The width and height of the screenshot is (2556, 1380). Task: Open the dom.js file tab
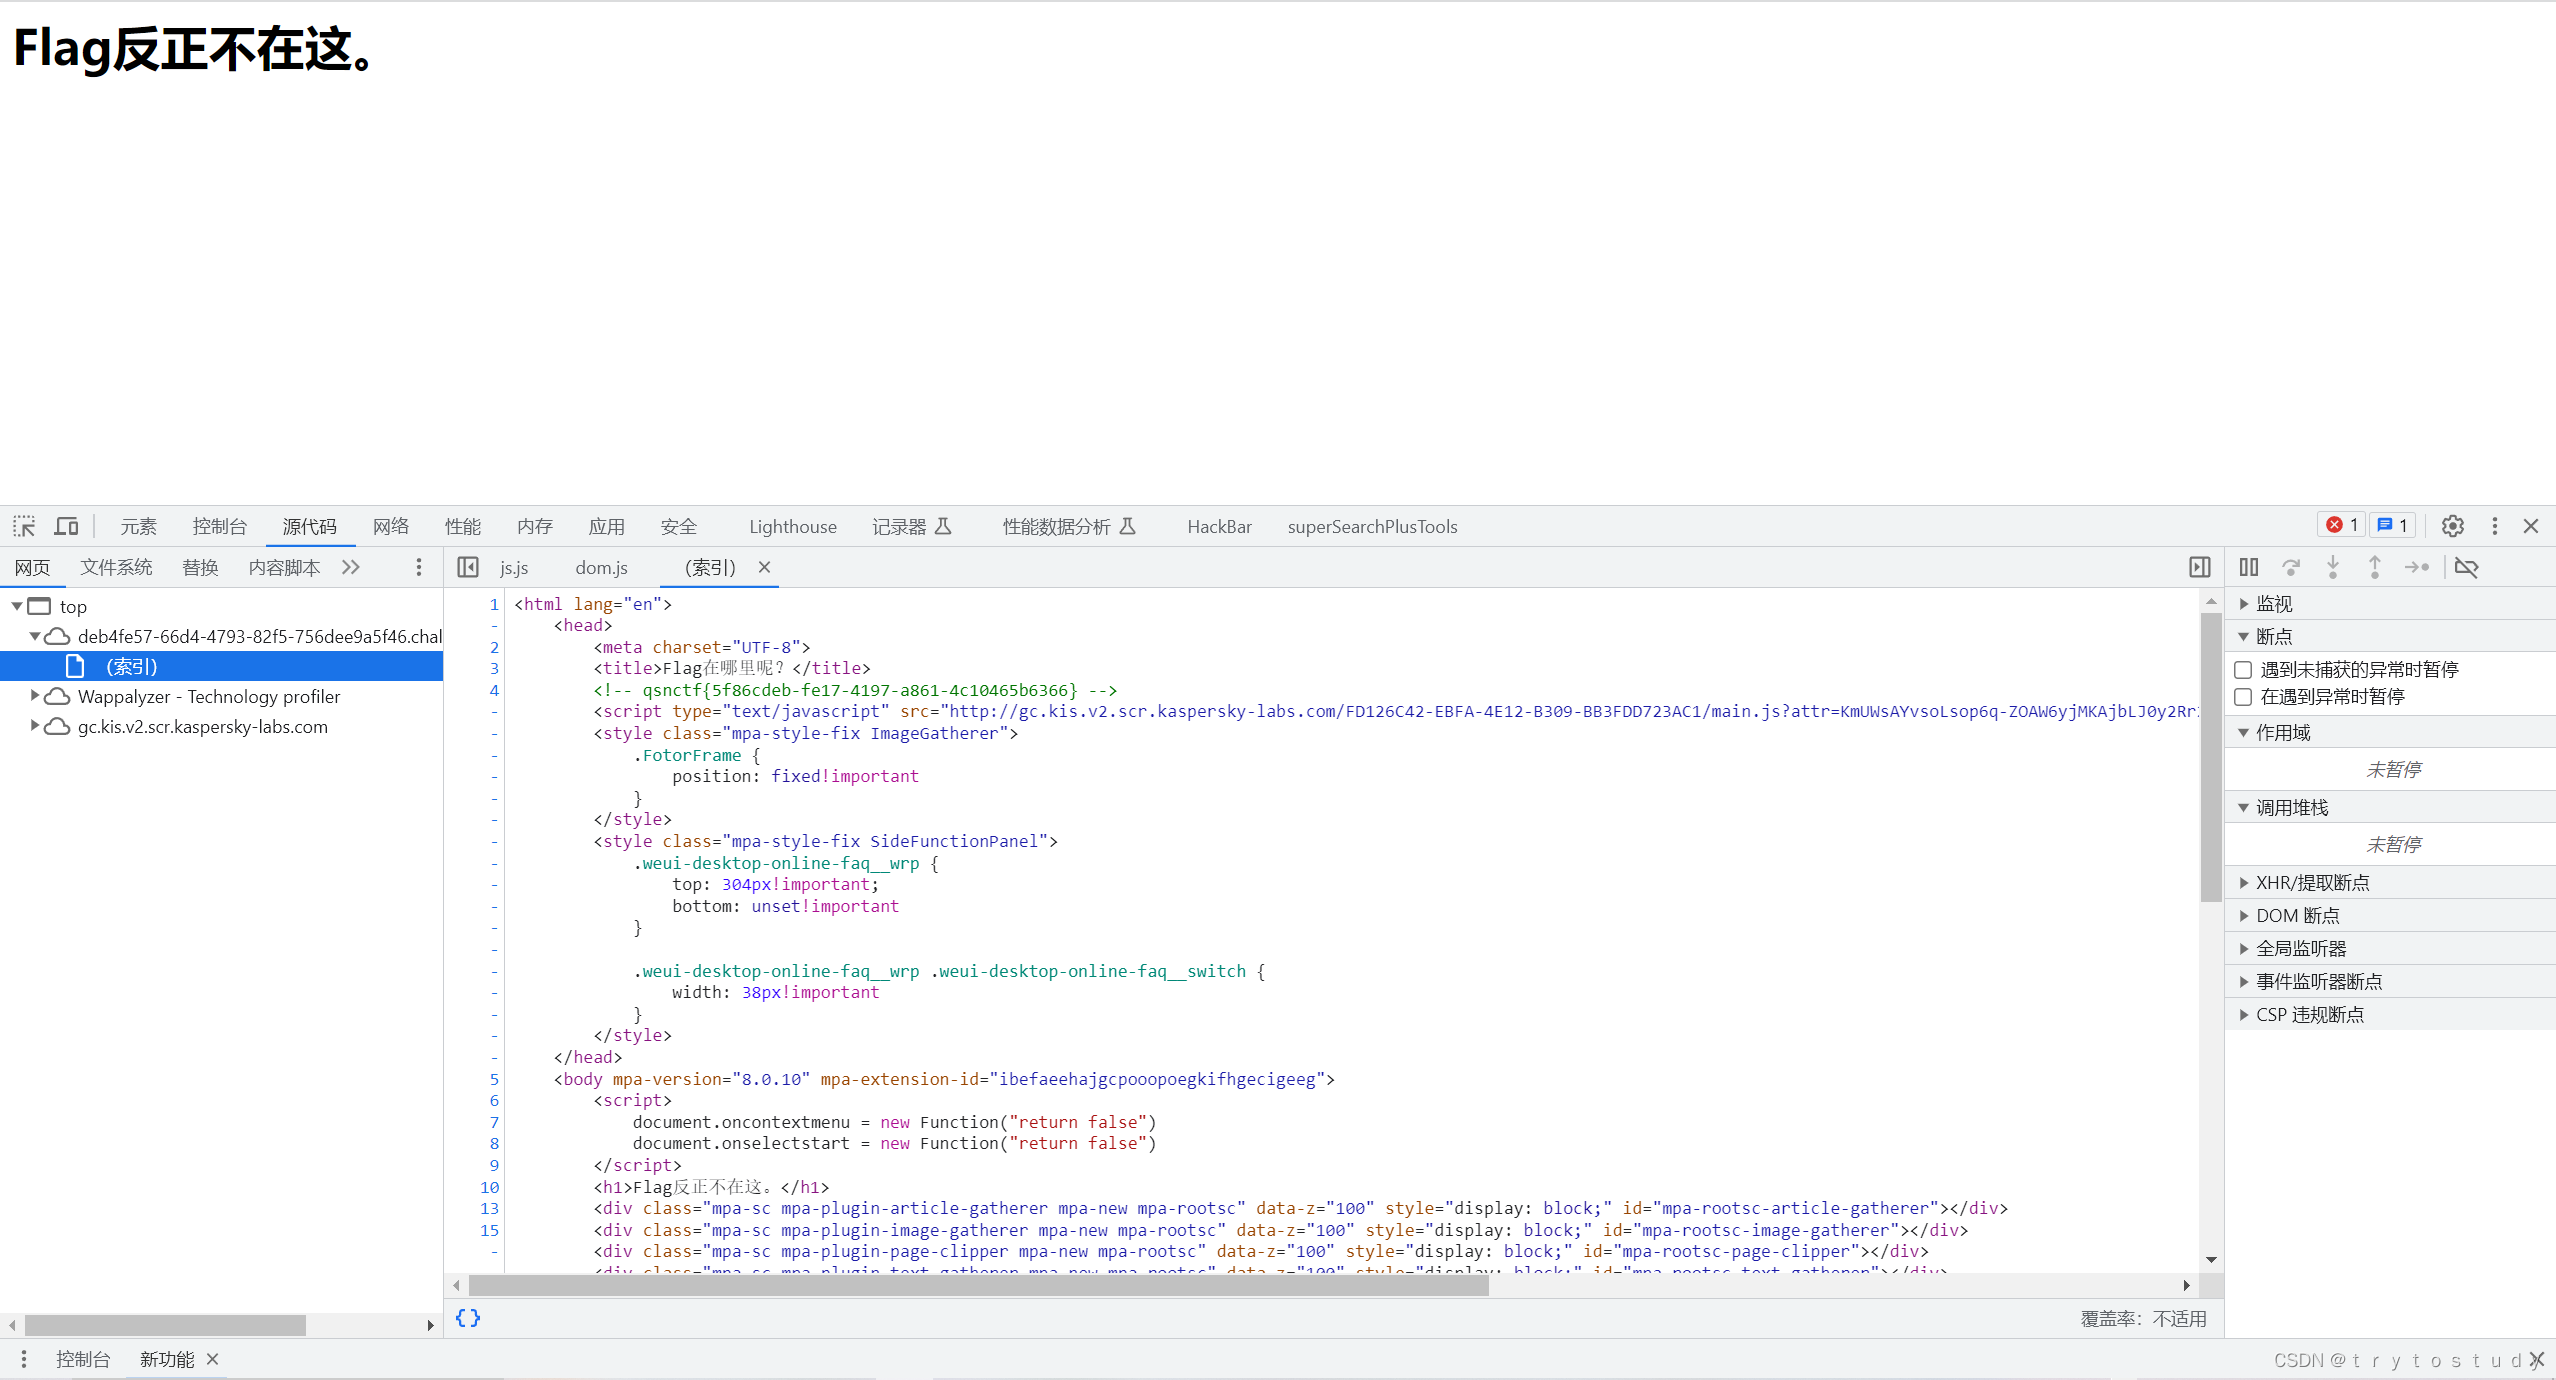coord(601,567)
